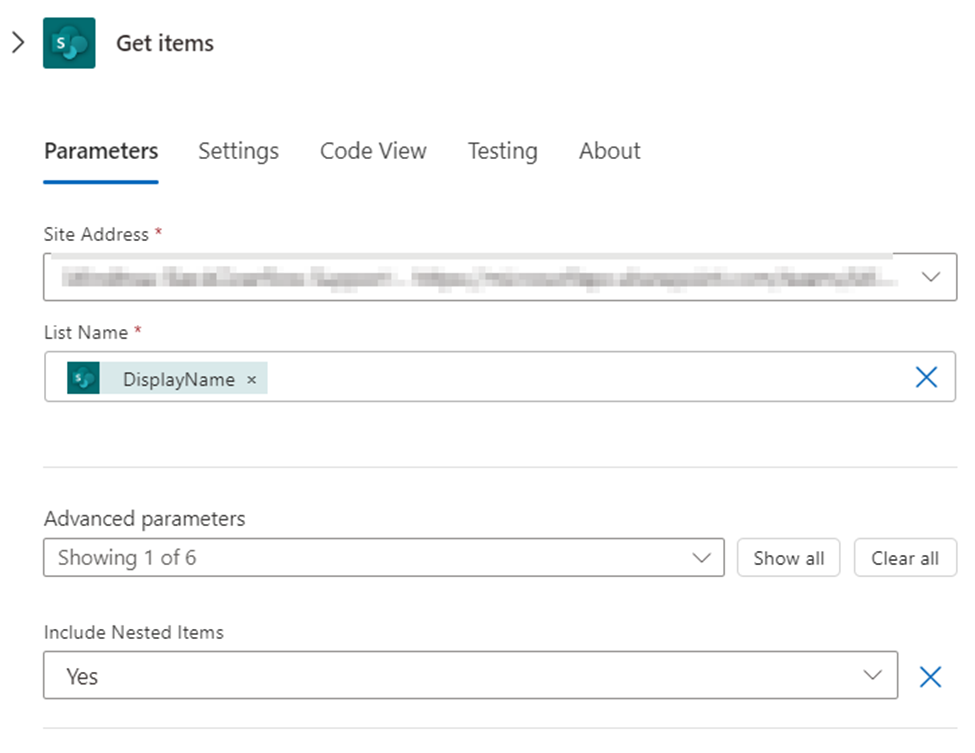Click inside the List Name field
Screen dimensions: 975x753
pyautogui.click(x=500, y=378)
